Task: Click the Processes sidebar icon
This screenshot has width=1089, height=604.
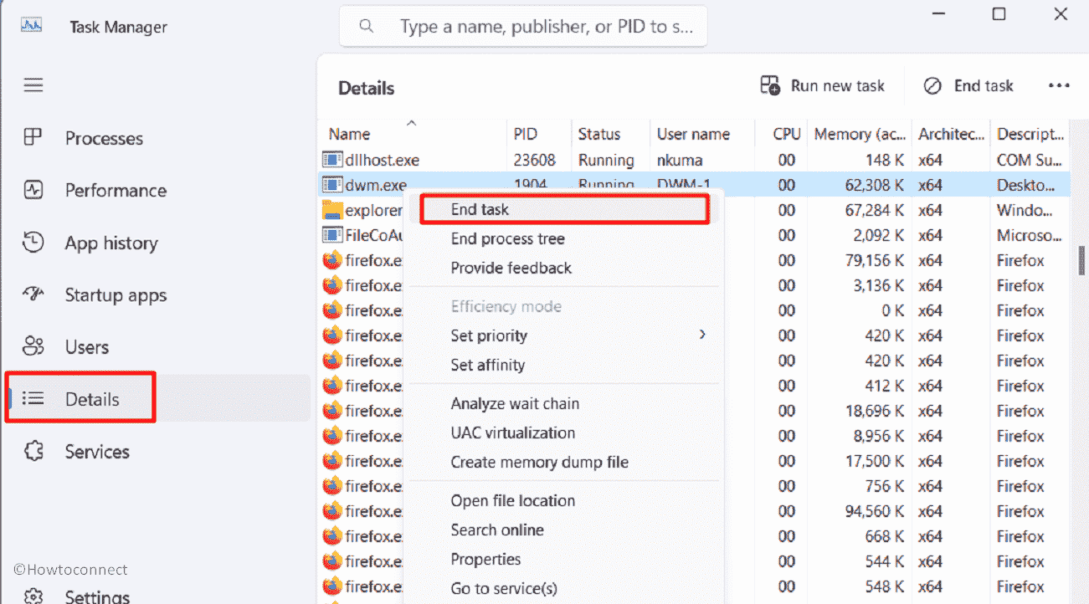Action: click(x=33, y=137)
